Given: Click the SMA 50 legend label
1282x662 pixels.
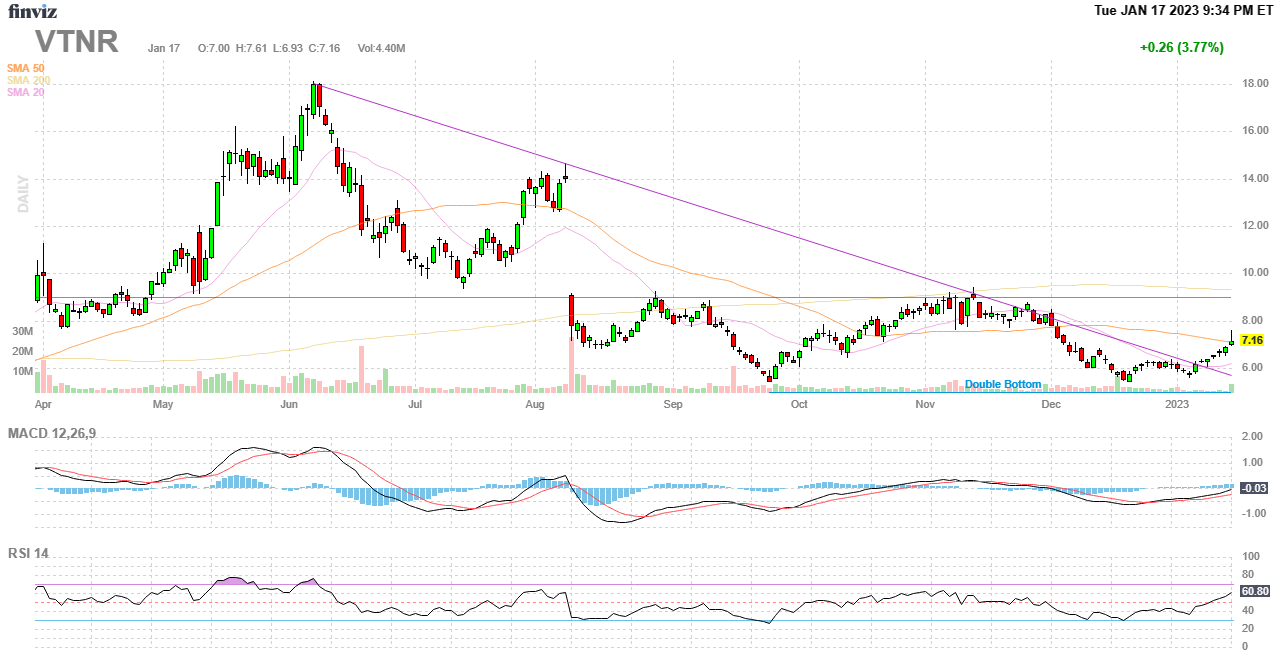Looking at the screenshot, I should [26, 68].
